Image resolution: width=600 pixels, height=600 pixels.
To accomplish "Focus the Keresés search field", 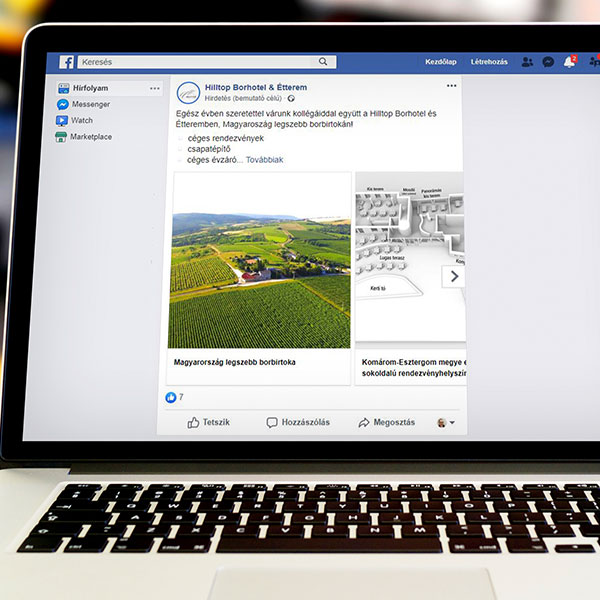I will coord(207,62).
